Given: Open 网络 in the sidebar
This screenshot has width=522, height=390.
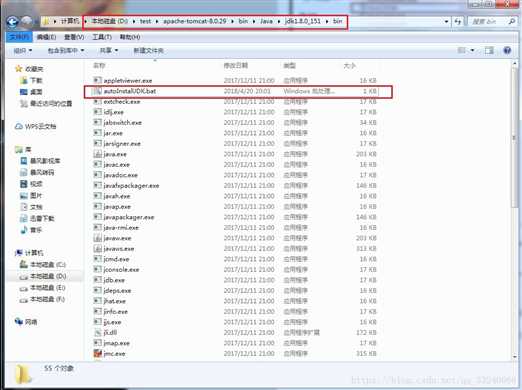Looking at the screenshot, I should click(30, 322).
